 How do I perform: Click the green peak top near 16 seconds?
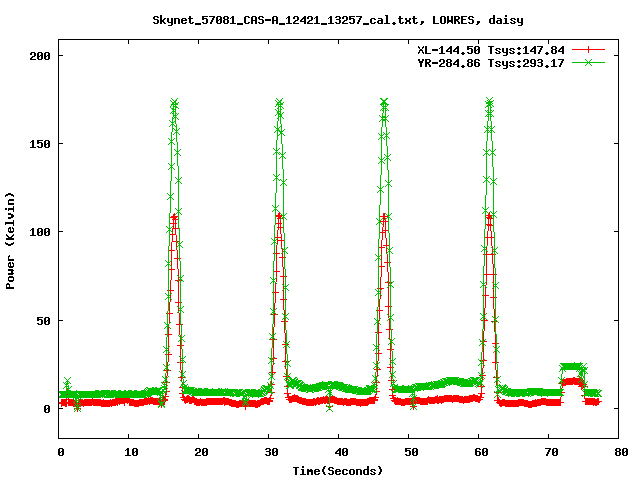coord(174,102)
